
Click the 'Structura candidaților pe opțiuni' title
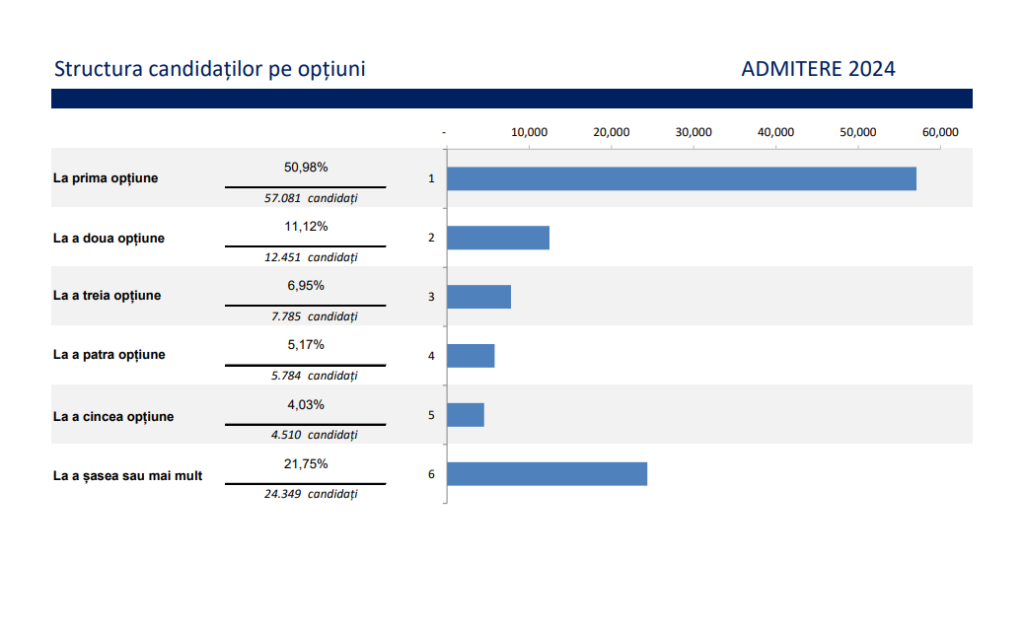pyautogui.click(x=209, y=69)
